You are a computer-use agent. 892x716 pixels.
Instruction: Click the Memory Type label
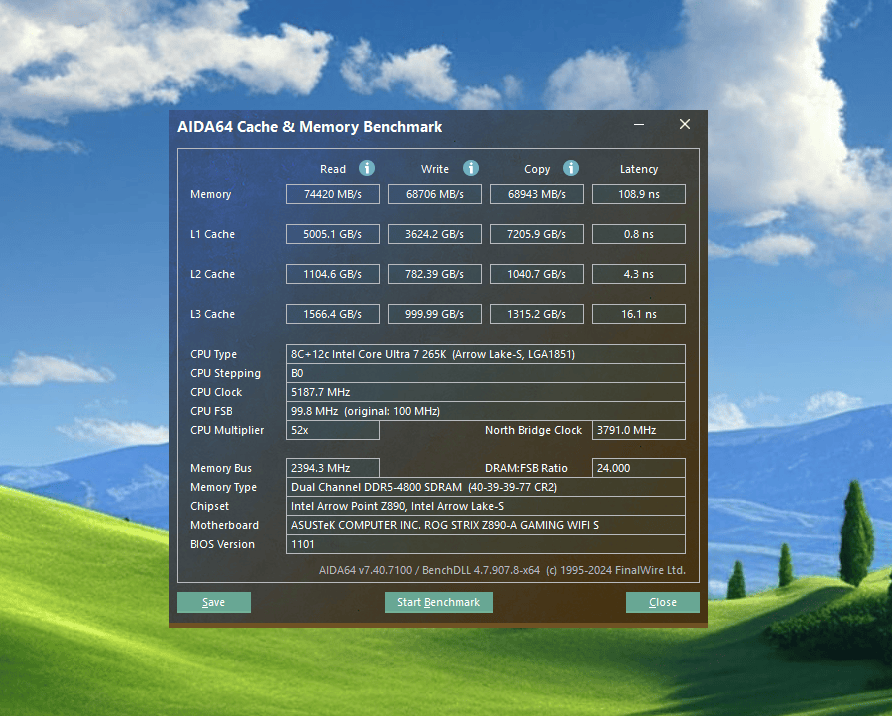pos(224,487)
